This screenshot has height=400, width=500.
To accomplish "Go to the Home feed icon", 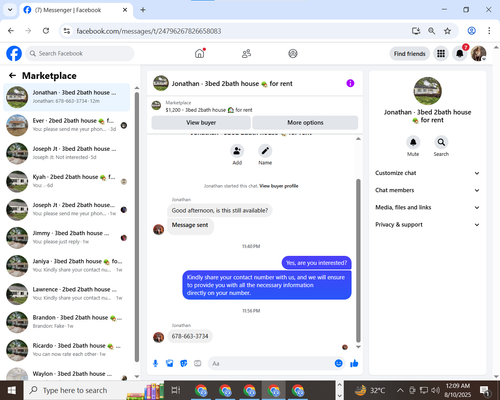I will click(200, 53).
